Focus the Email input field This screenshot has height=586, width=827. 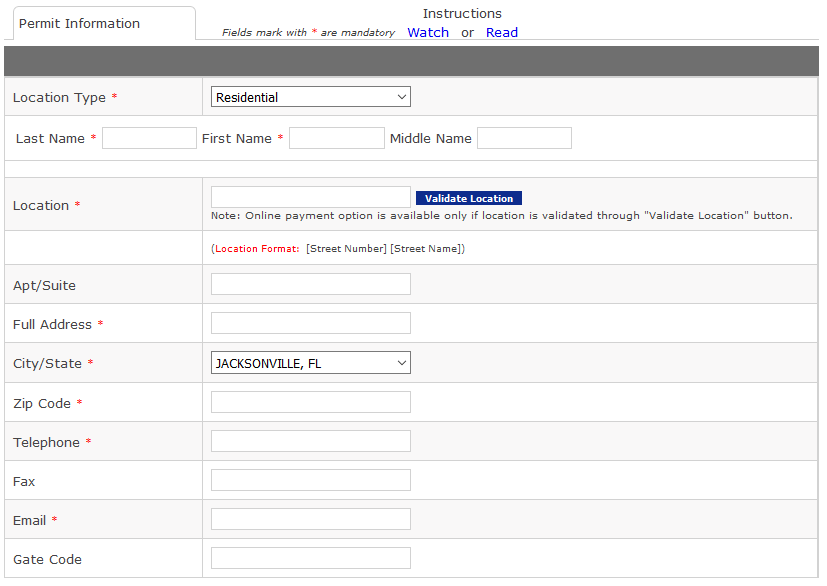(311, 519)
